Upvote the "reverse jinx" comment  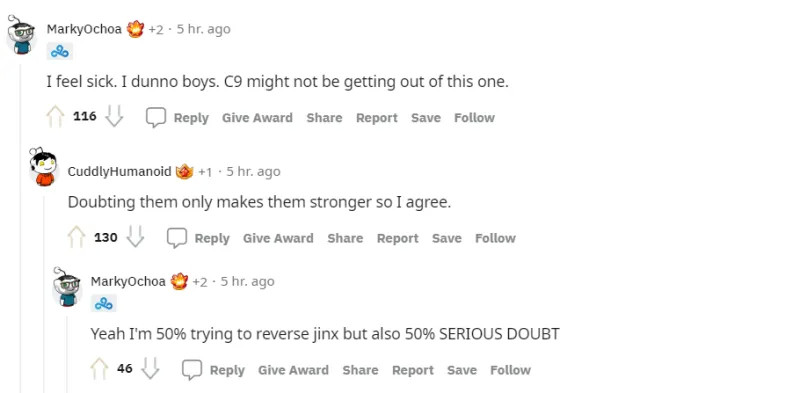pyautogui.click(x=99, y=369)
